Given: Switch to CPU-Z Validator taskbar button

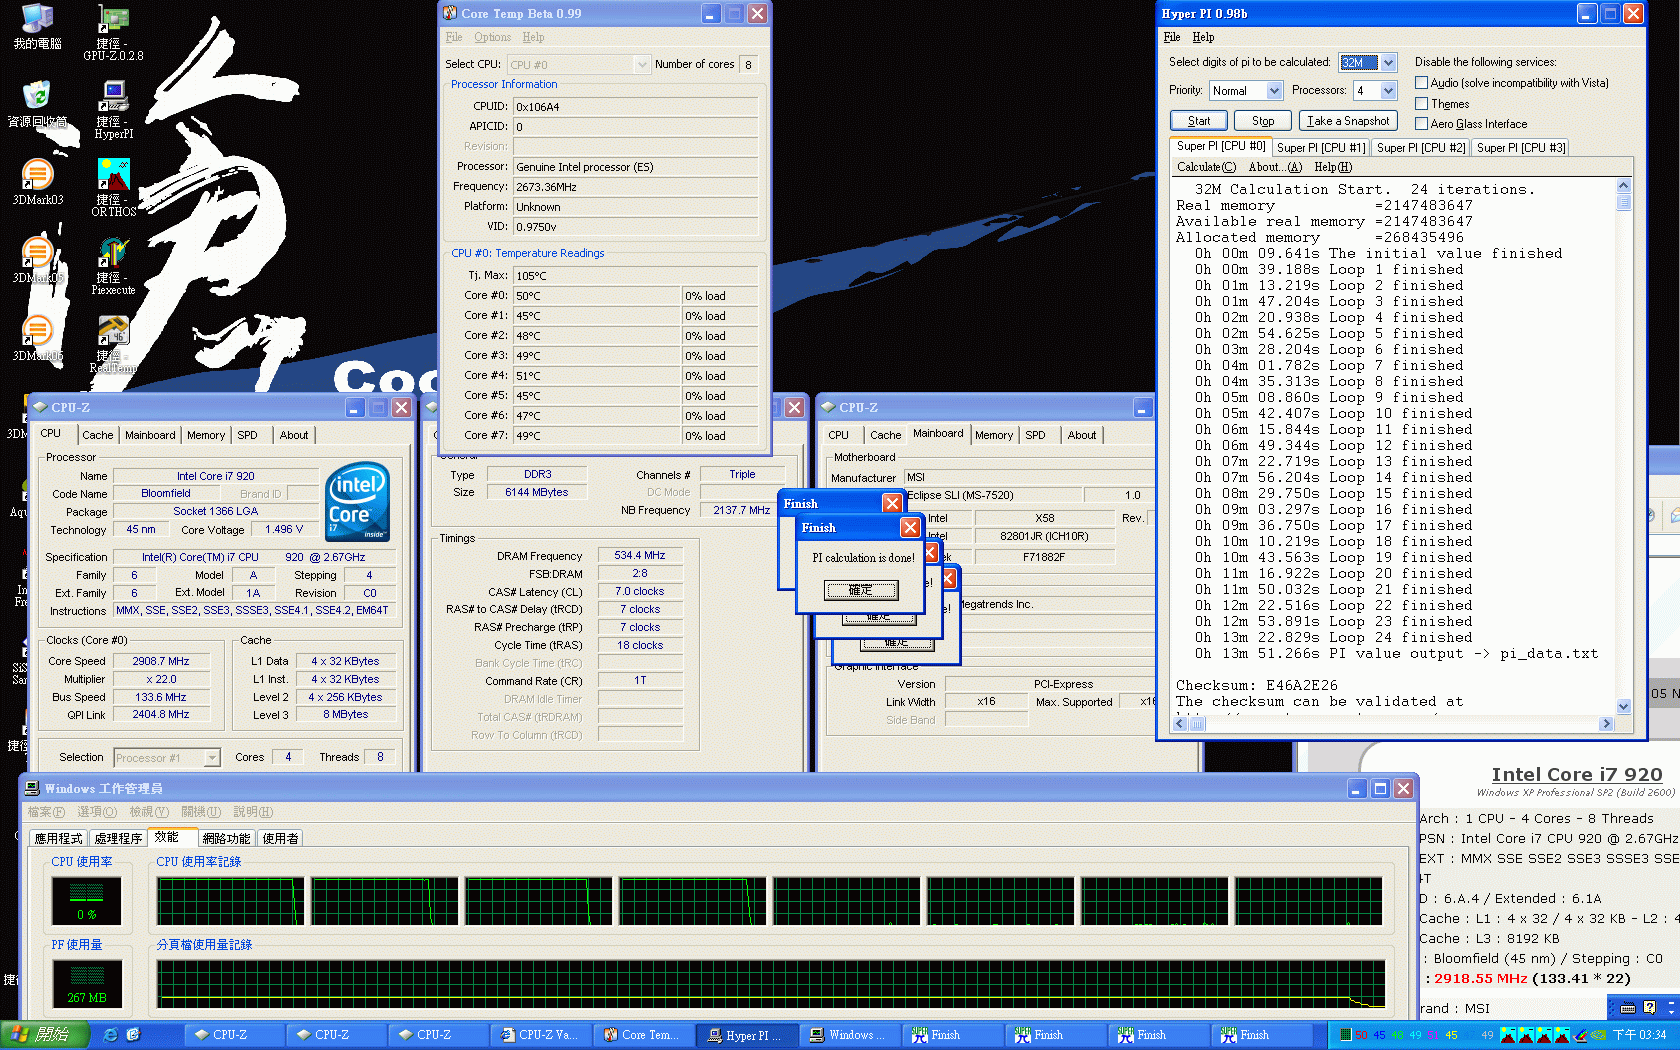Looking at the screenshot, I should click(x=539, y=1035).
